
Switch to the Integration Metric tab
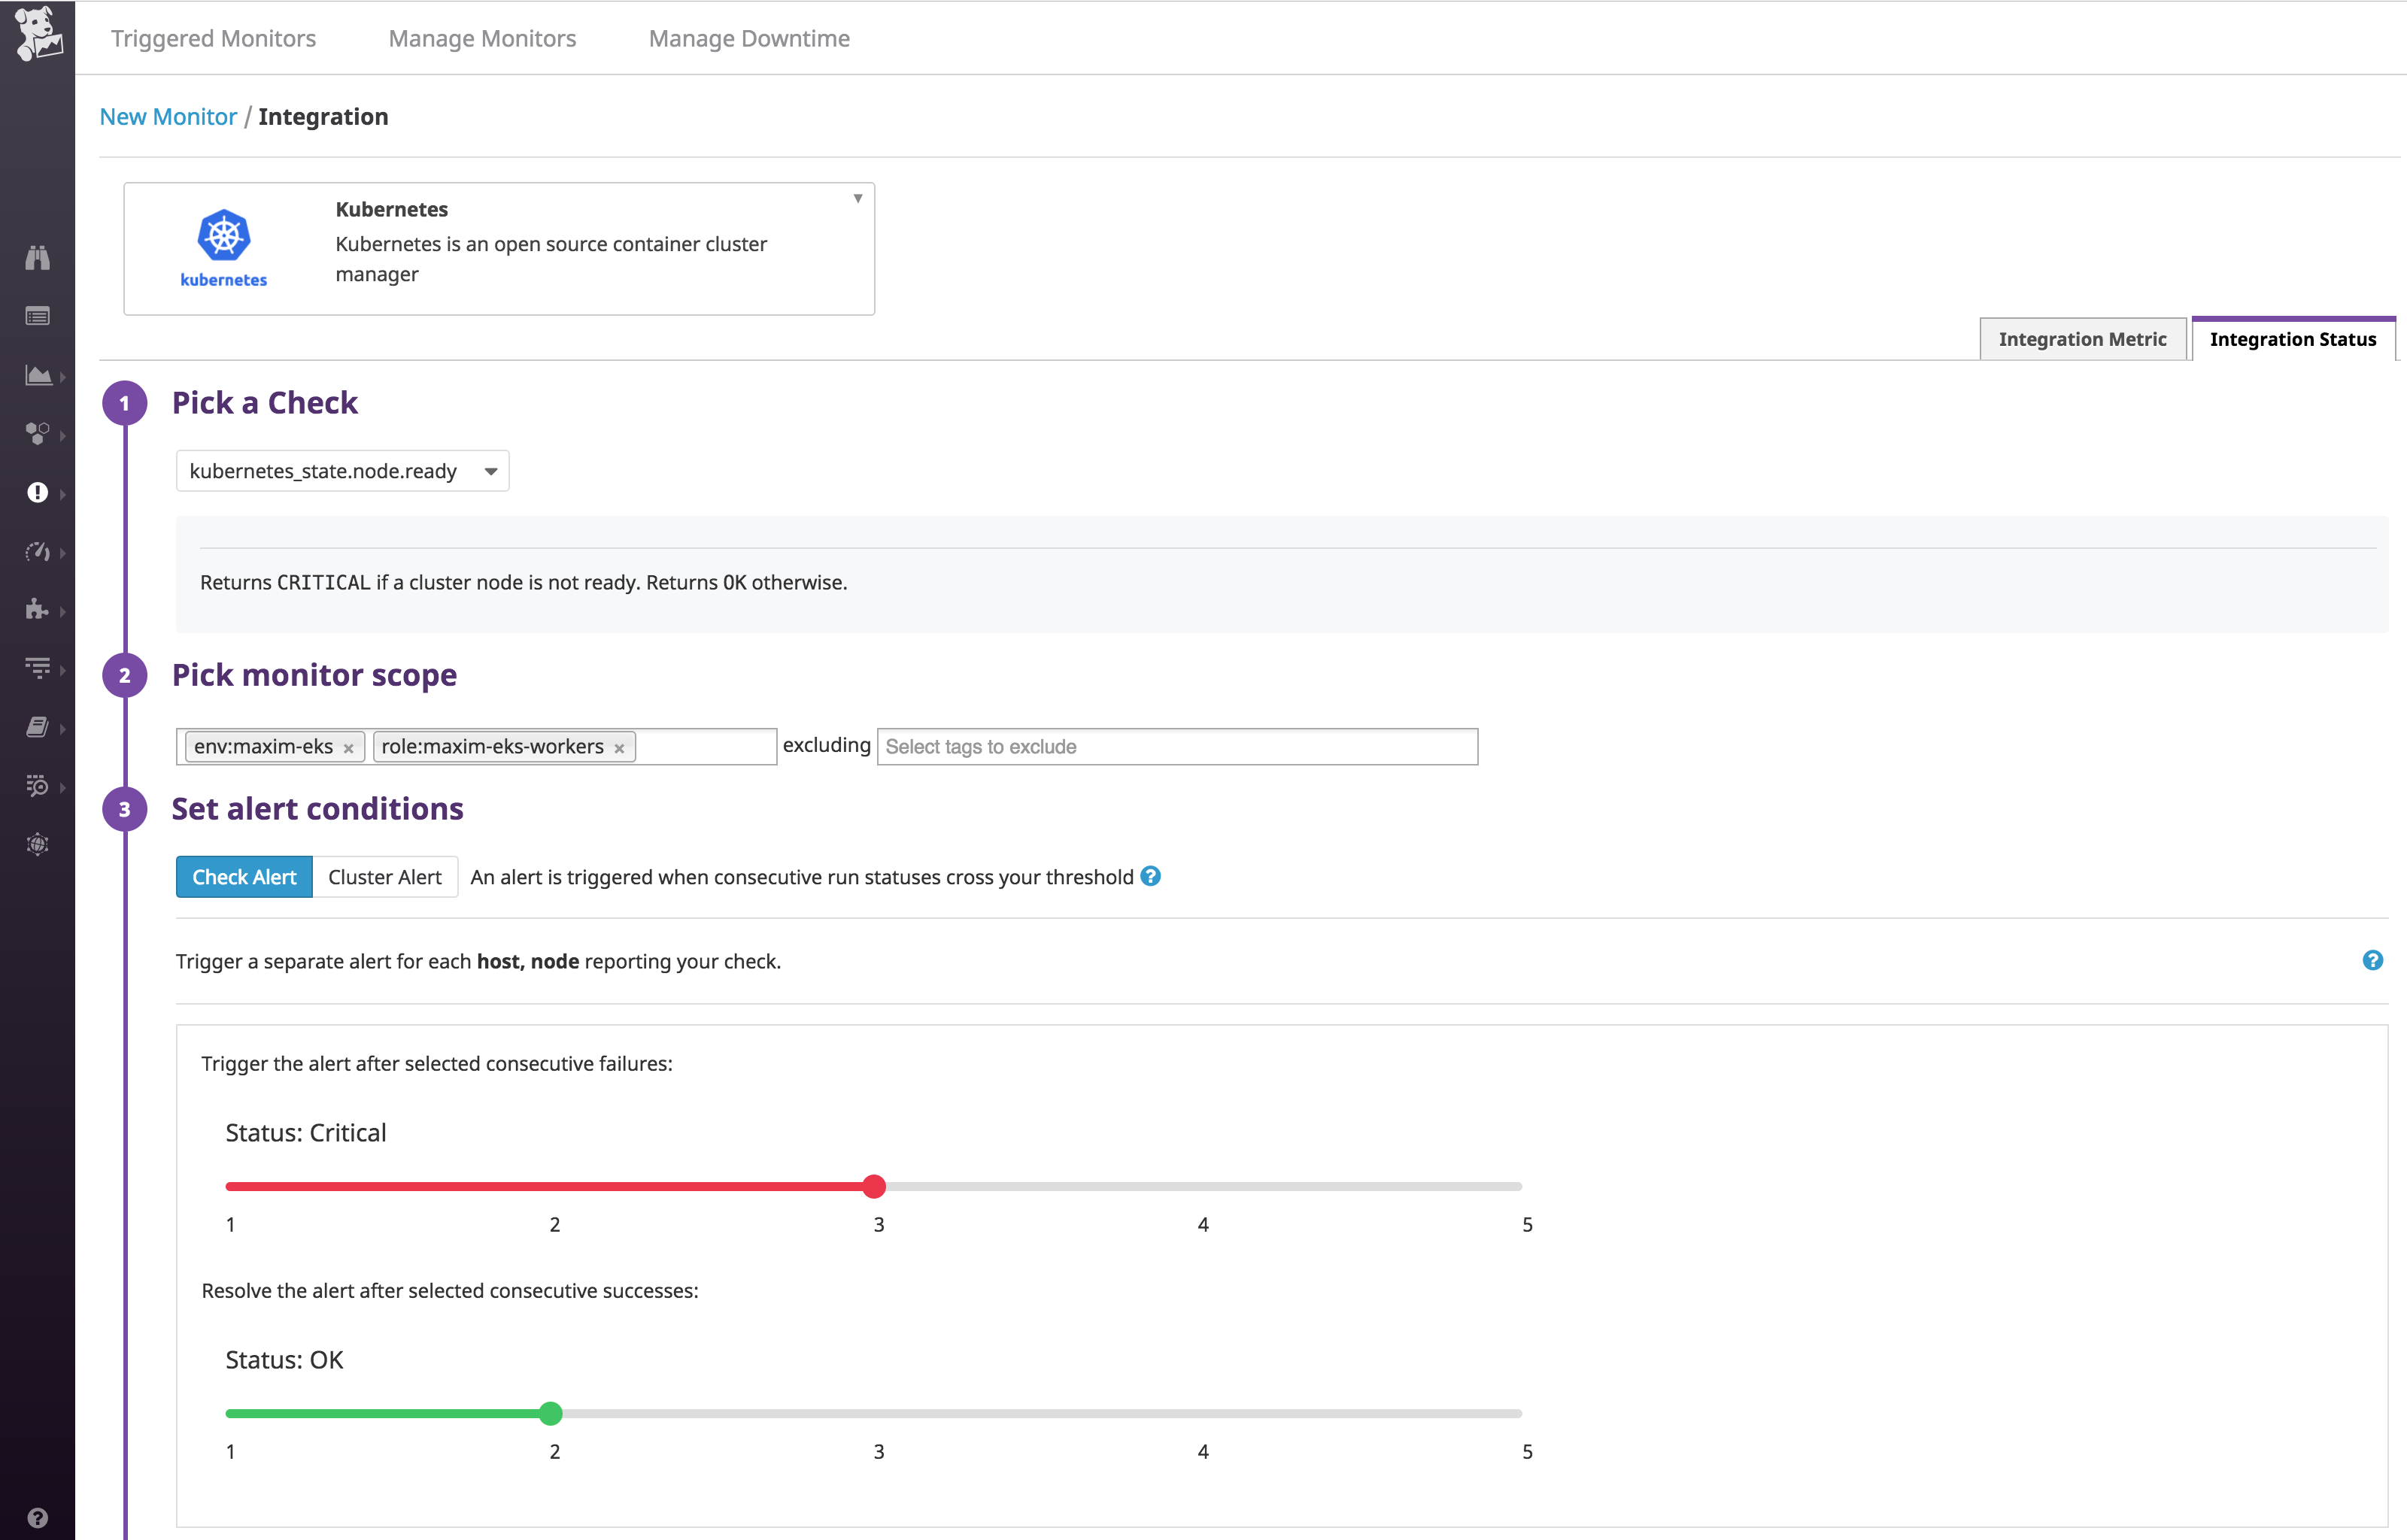point(2082,339)
